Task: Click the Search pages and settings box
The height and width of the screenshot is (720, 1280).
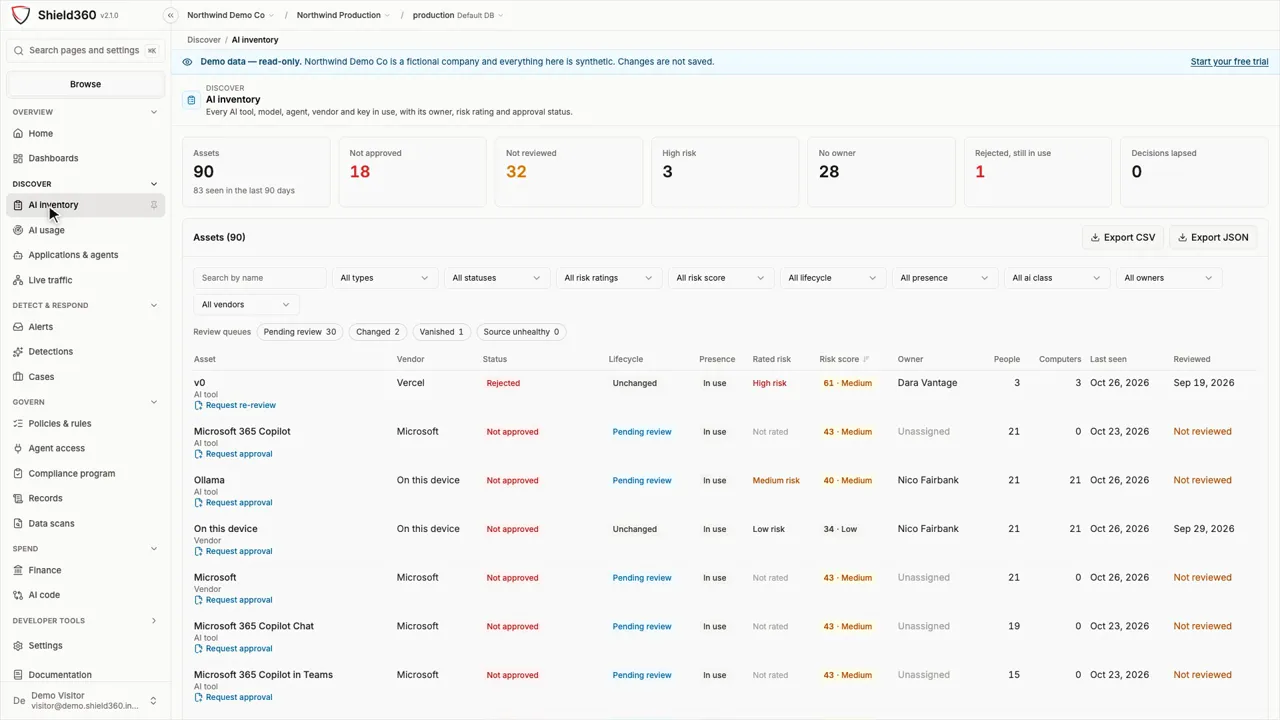Action: click(x=86, y=50)
